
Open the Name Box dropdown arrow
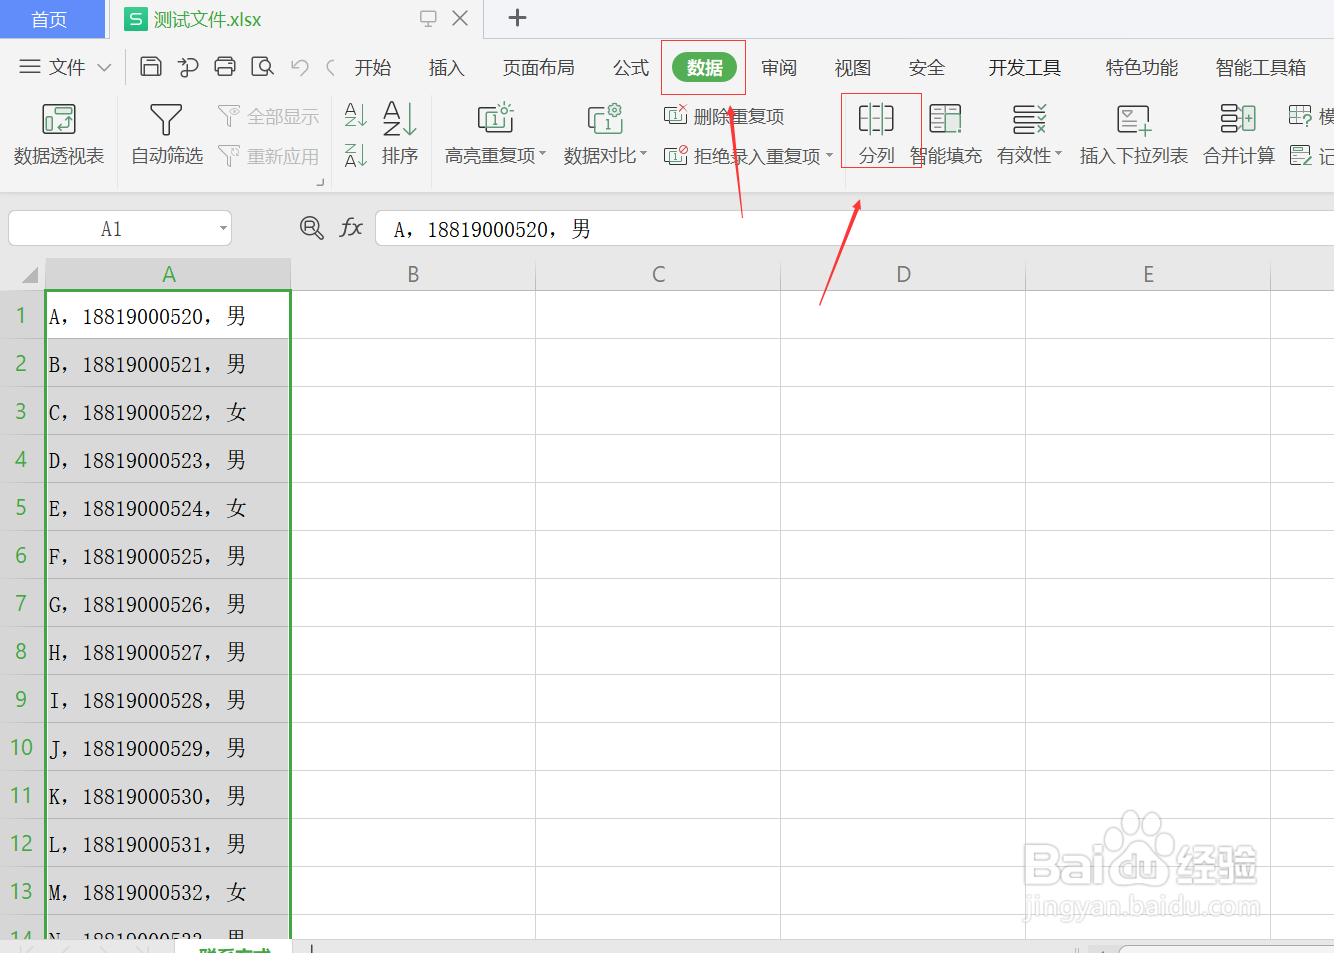(x=223, y=229)
